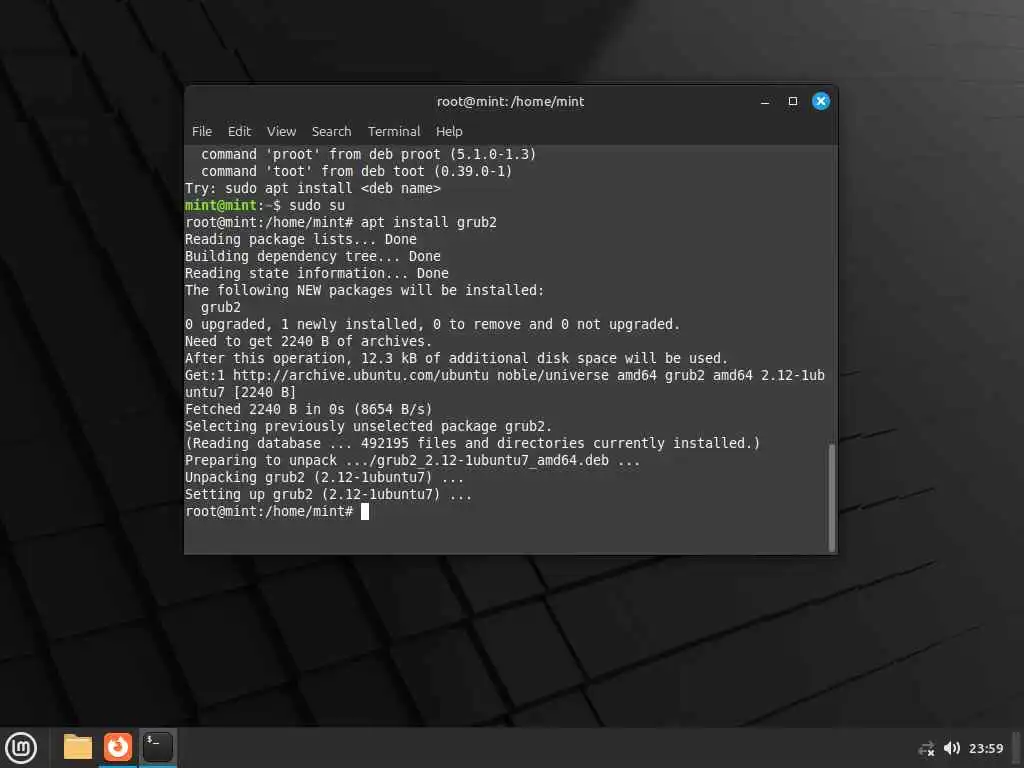
Task: Click 'Need to get 2240 B of archives' line
Action: (308, 341)
